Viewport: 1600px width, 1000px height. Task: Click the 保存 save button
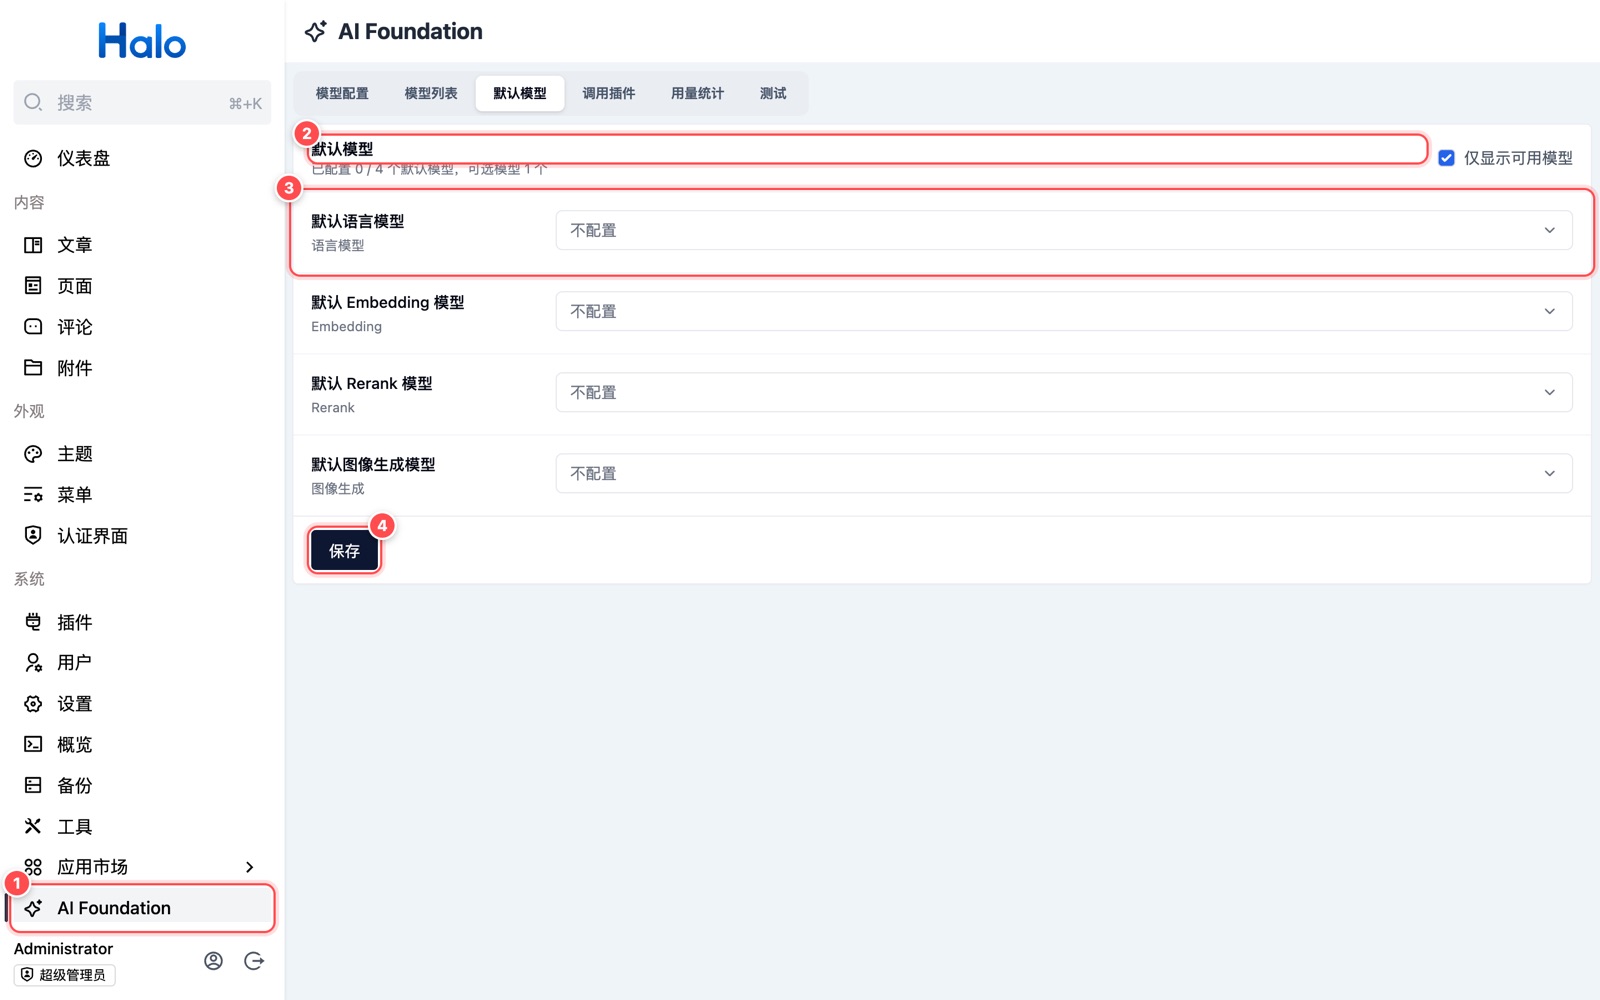pyautogui.click(x=345, y=551)
